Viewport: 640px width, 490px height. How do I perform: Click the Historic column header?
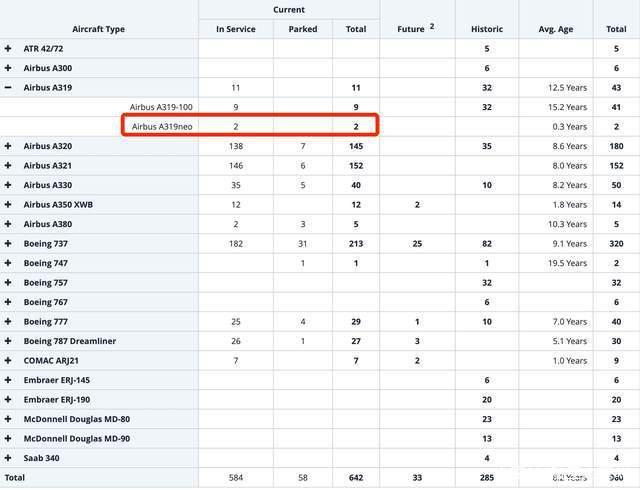point(487,29)
